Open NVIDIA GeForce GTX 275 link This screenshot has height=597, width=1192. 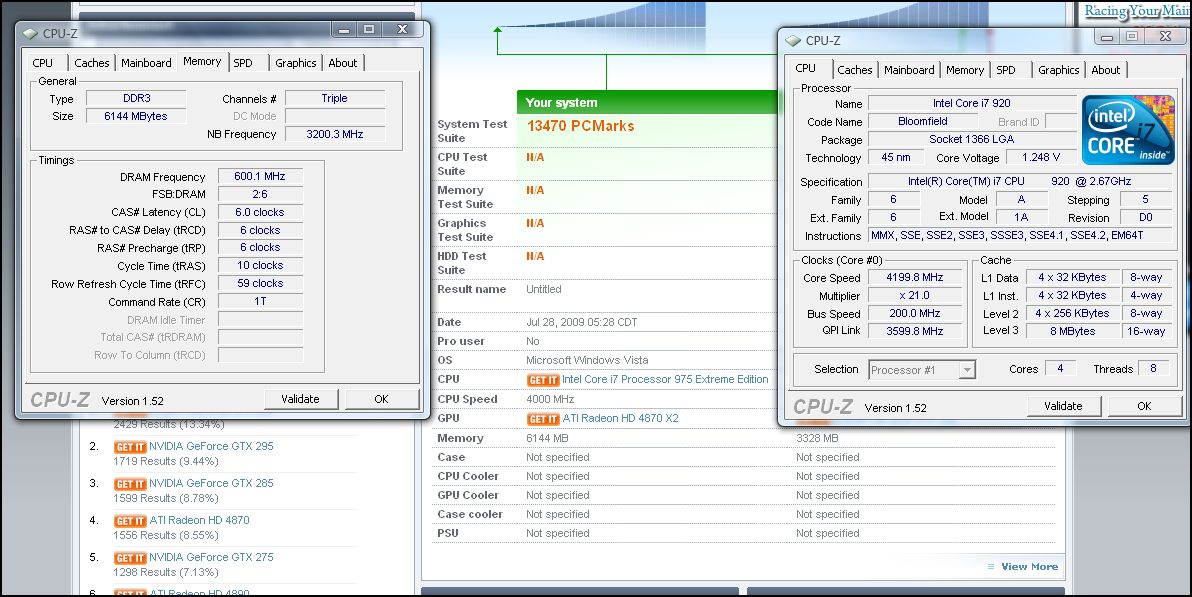point(211,557)
